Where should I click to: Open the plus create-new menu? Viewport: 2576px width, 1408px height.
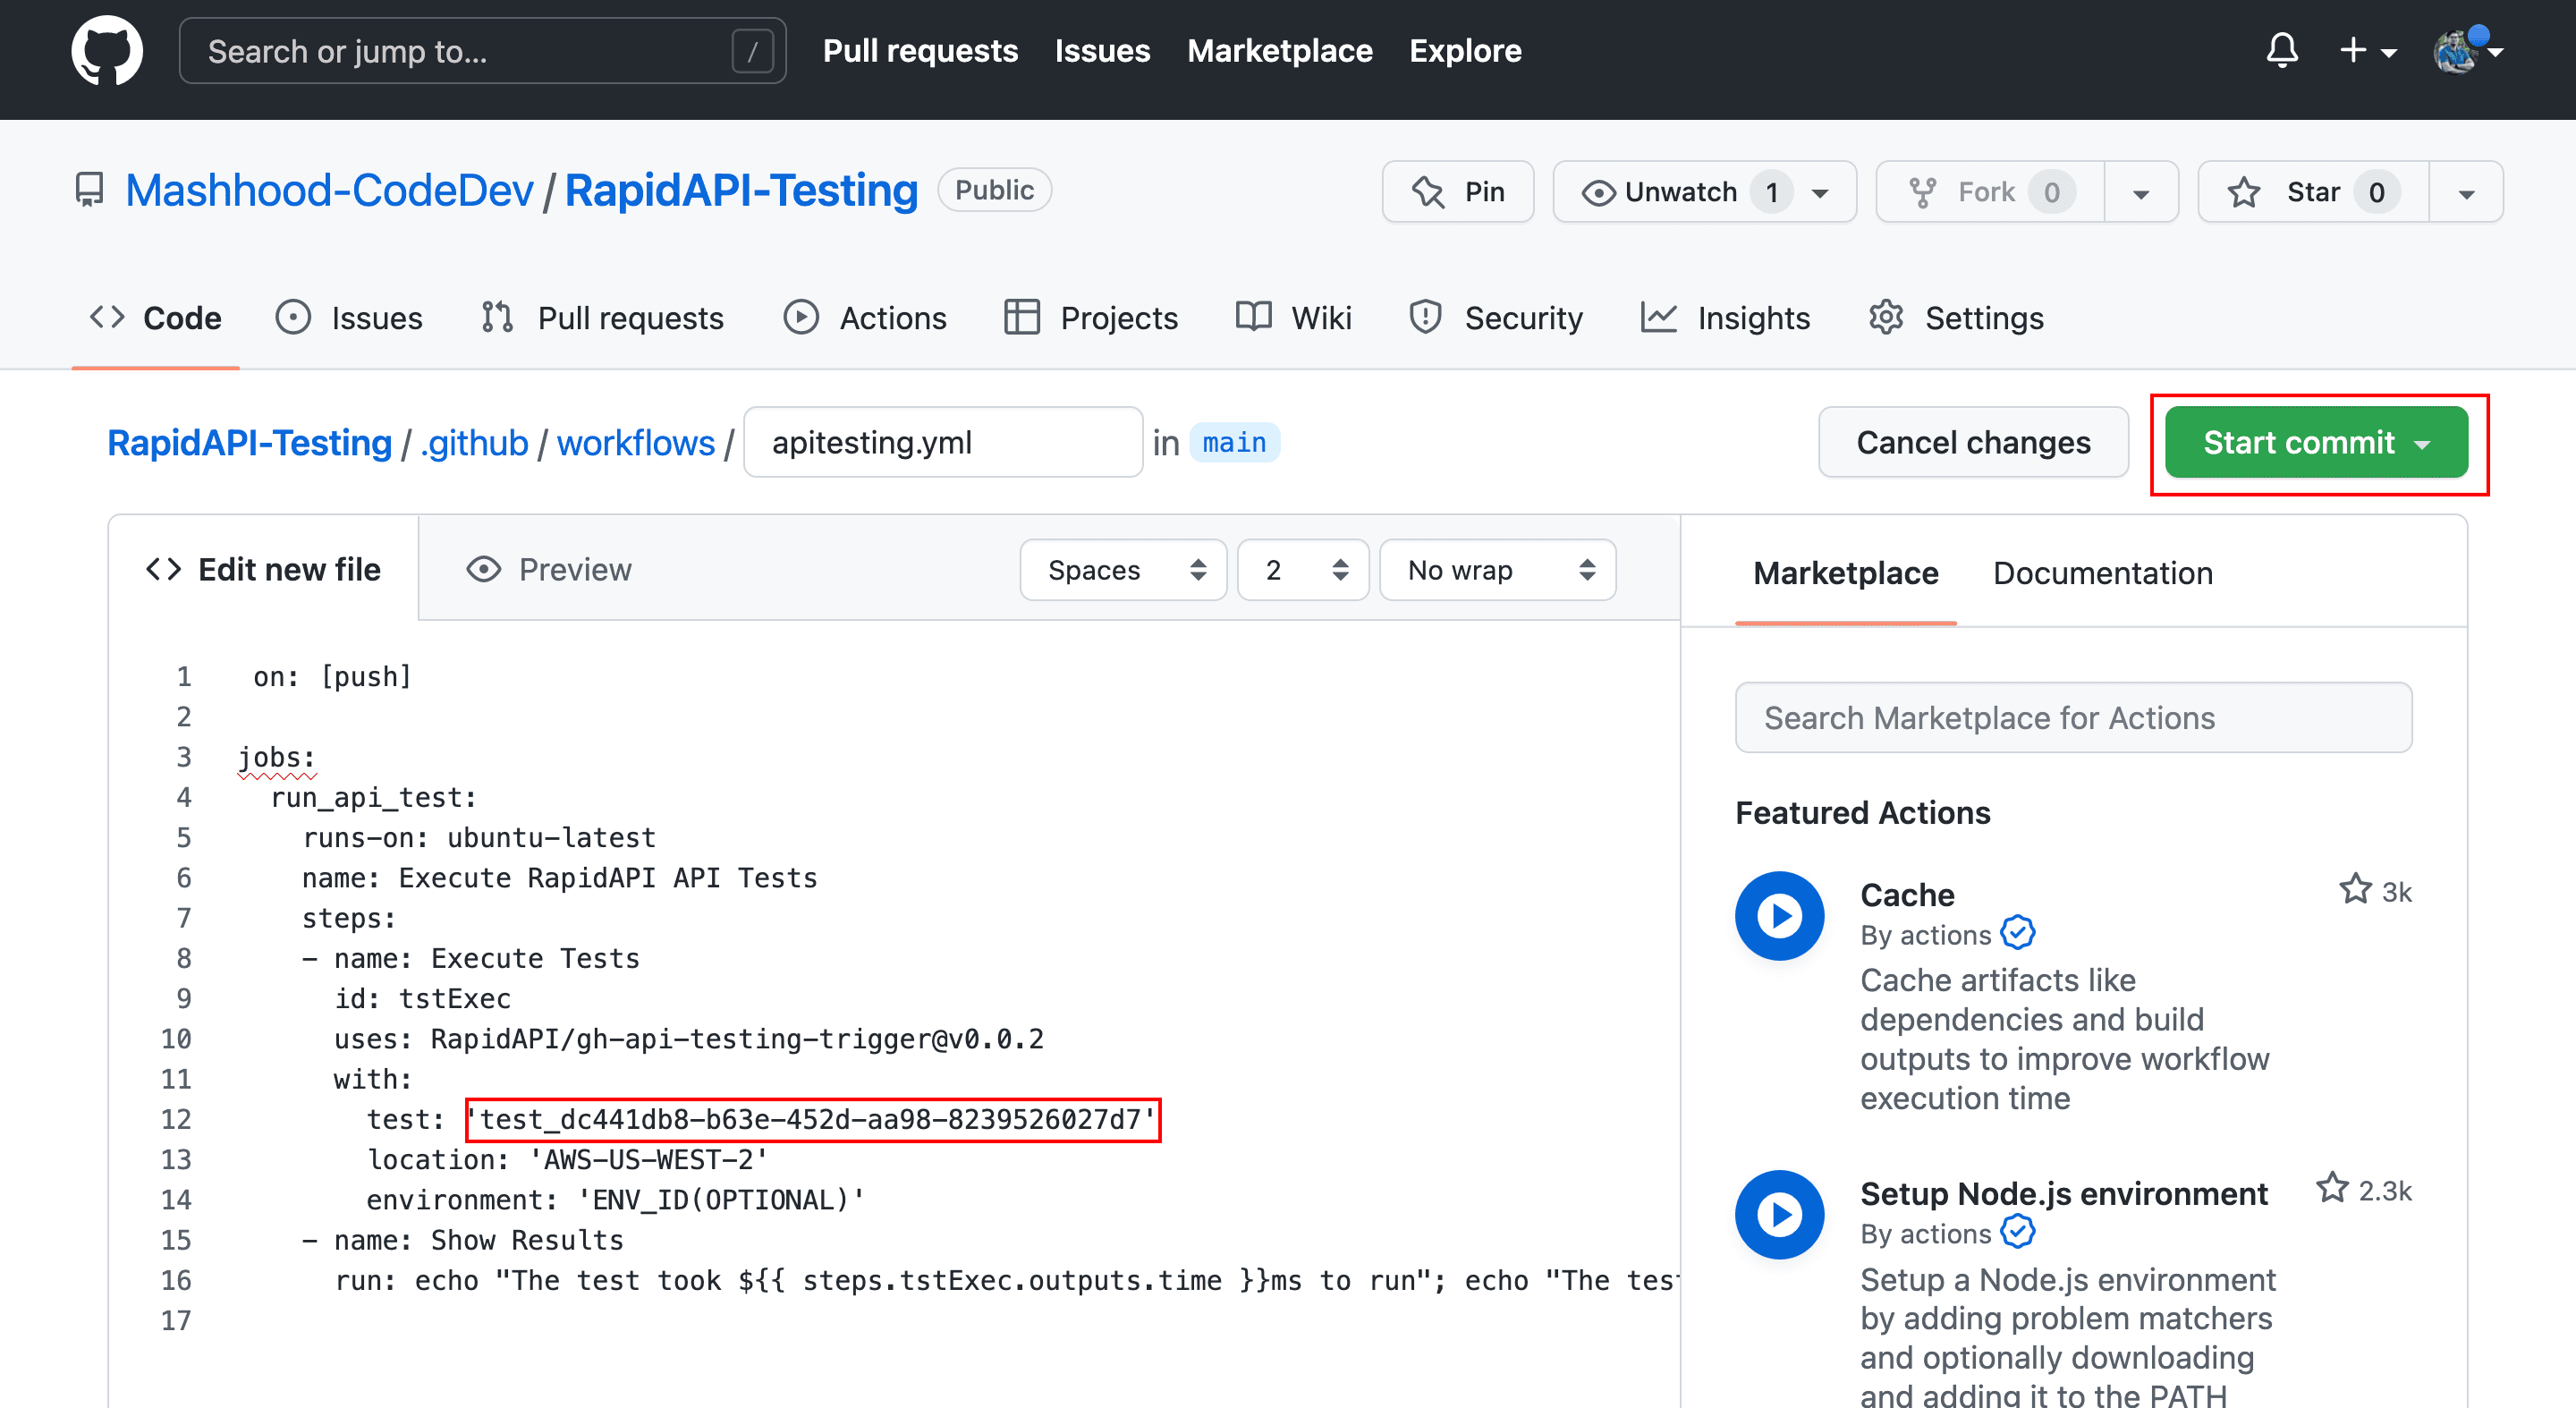point(2367,51)
